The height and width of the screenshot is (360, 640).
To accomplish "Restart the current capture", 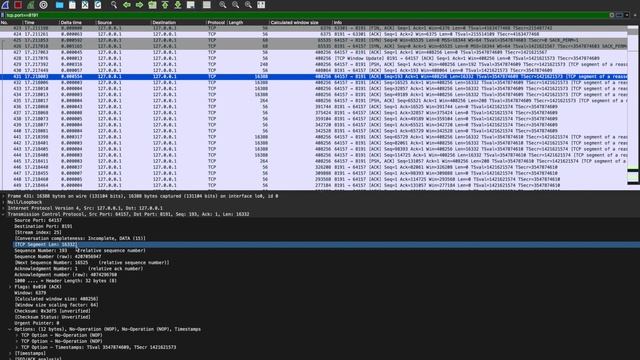I will 31,5.
